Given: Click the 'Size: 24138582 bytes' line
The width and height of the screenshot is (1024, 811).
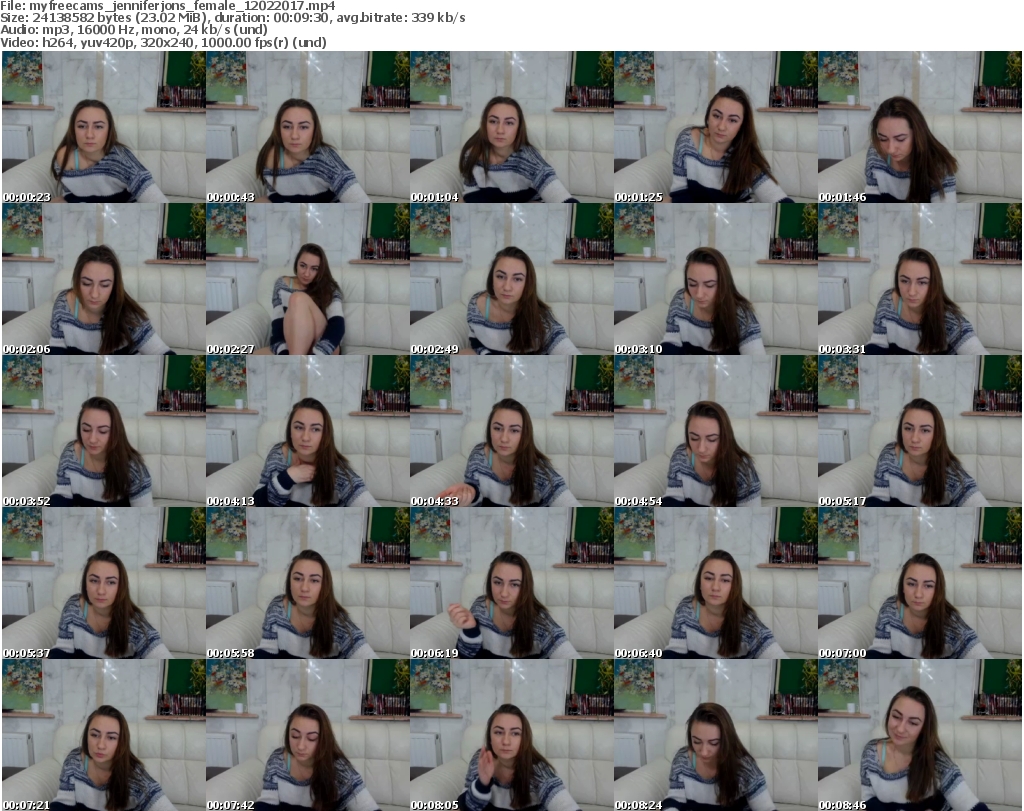Looking at the screenshot, I should pyautogui.click(x=232, y=18).
